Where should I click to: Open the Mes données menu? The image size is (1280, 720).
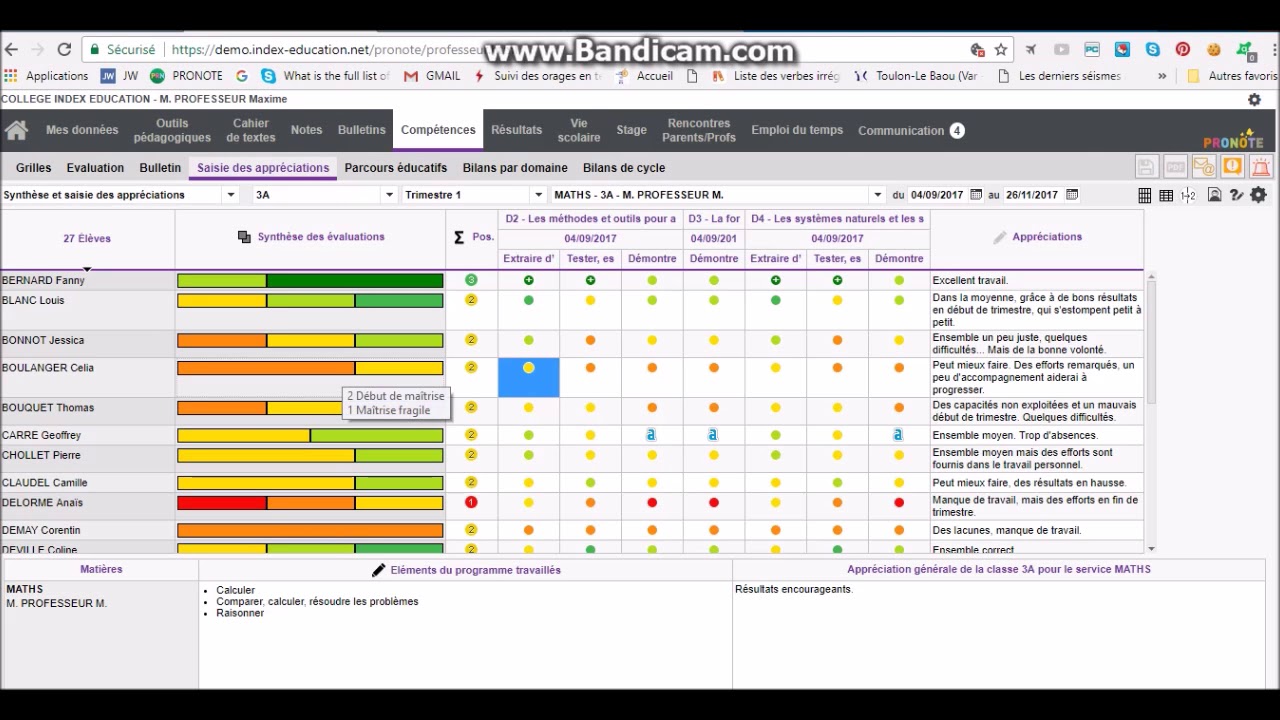point(82,130)
